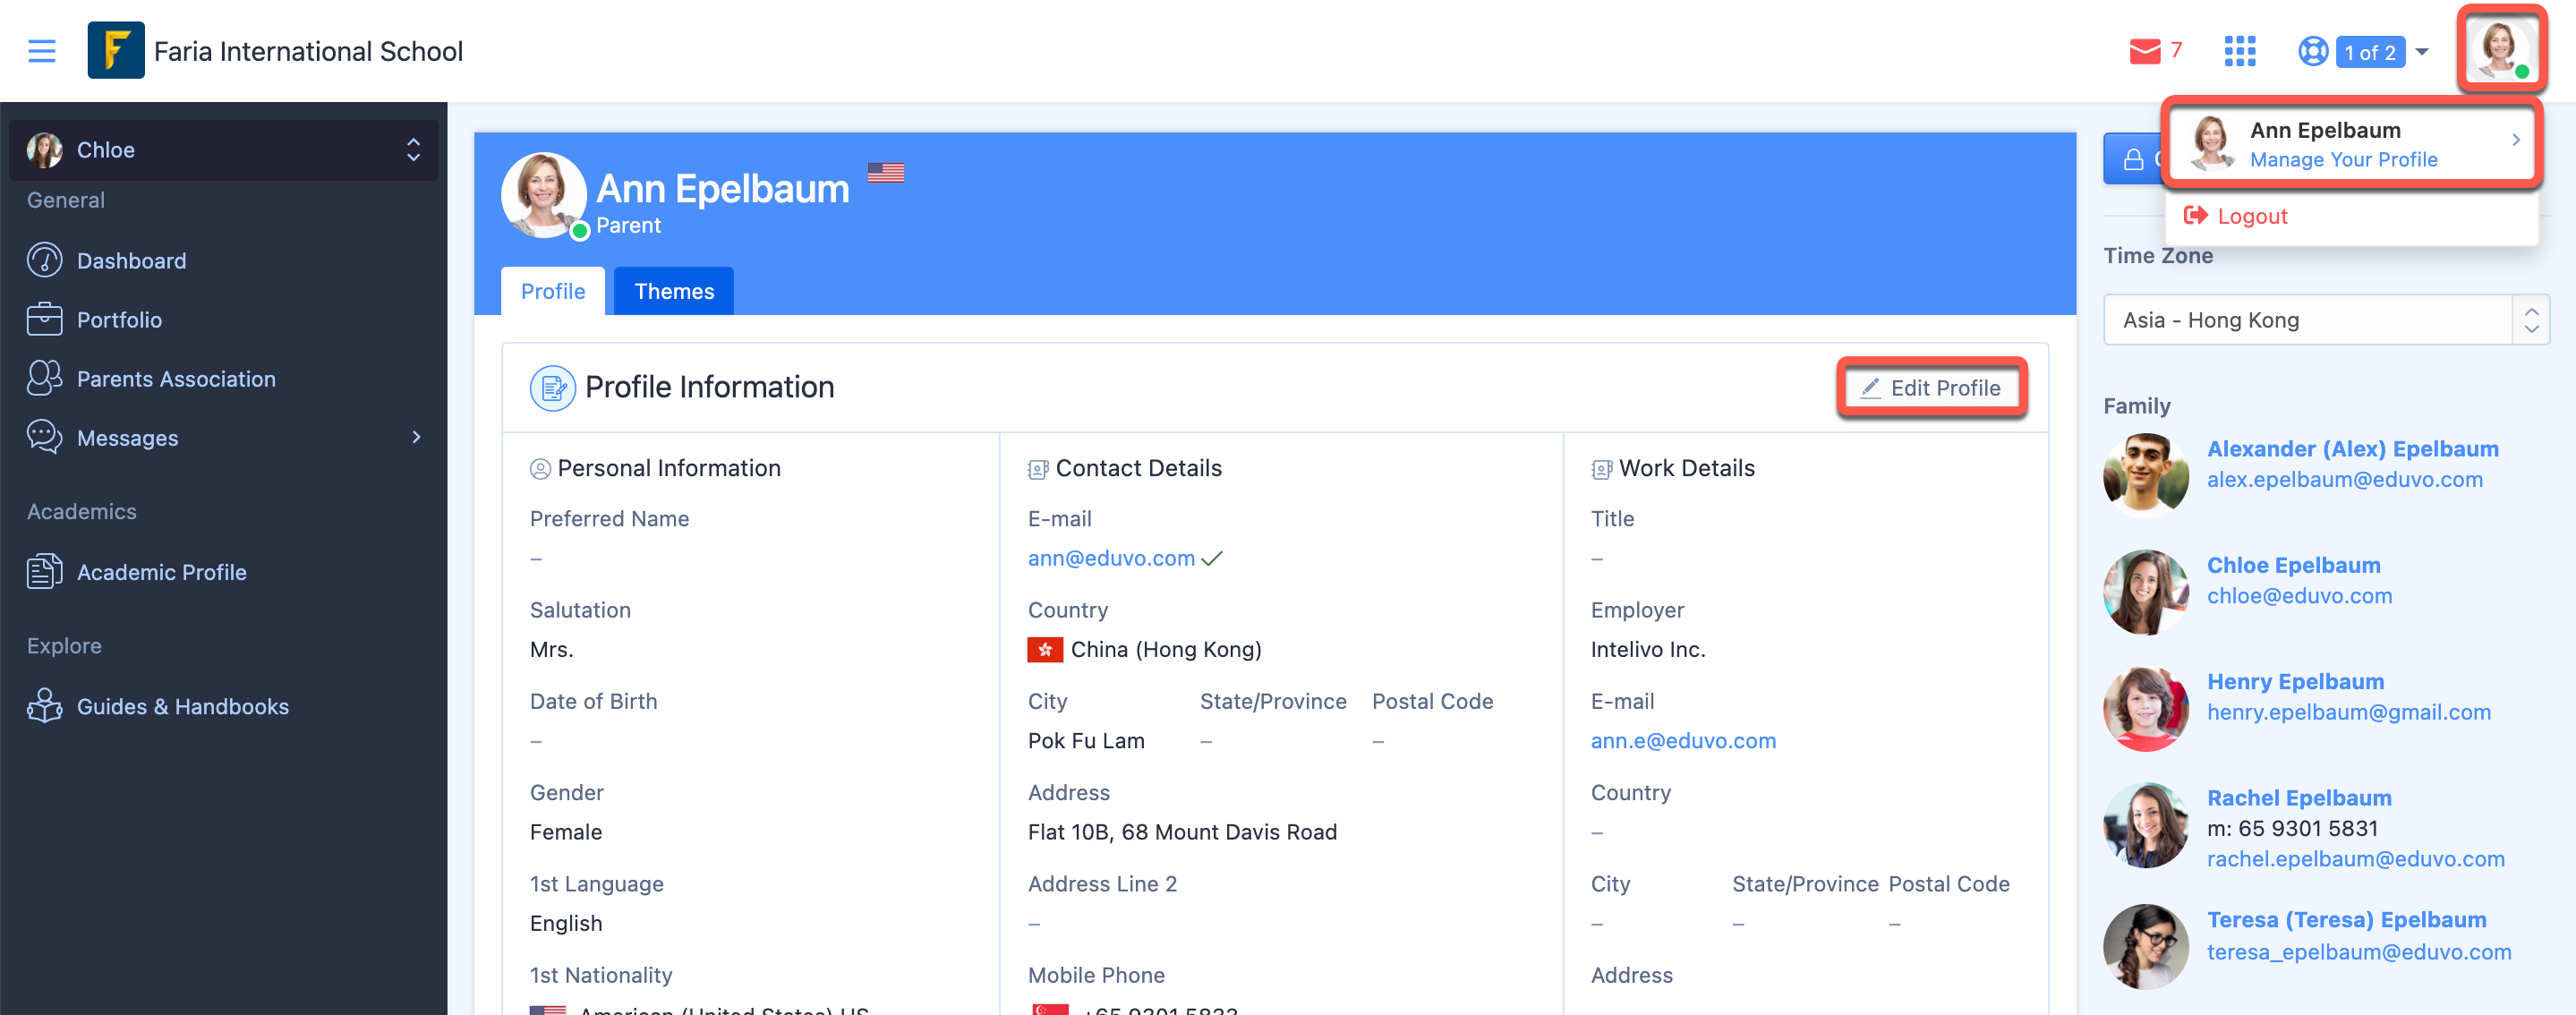Viewport: 2576px width, 1015px height.
Task: Click the ann.e@eduvo.com work email link
Action: pyautogui.click(x=1683, y=741)
